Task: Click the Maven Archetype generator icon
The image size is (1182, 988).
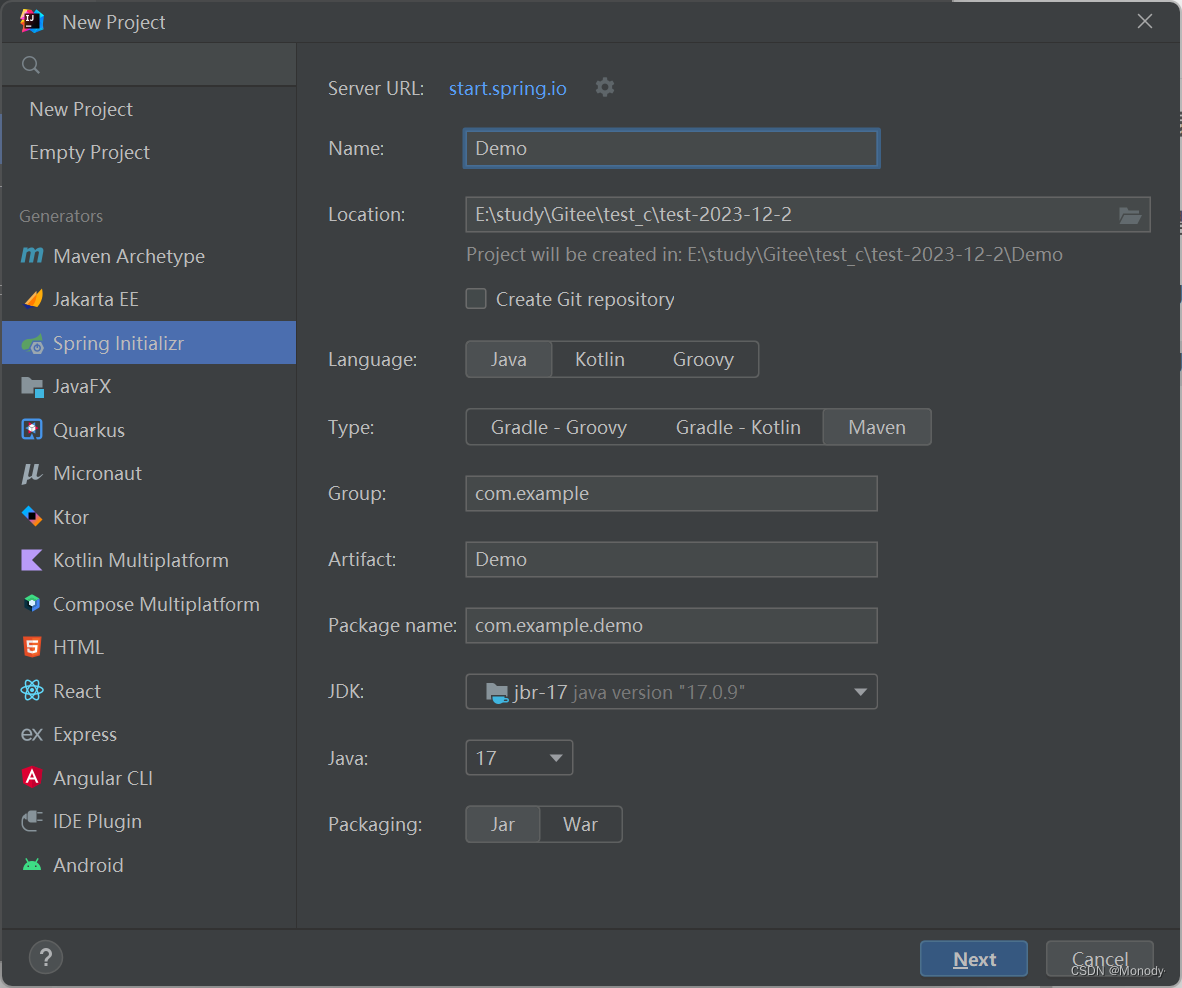Action: 32,255
